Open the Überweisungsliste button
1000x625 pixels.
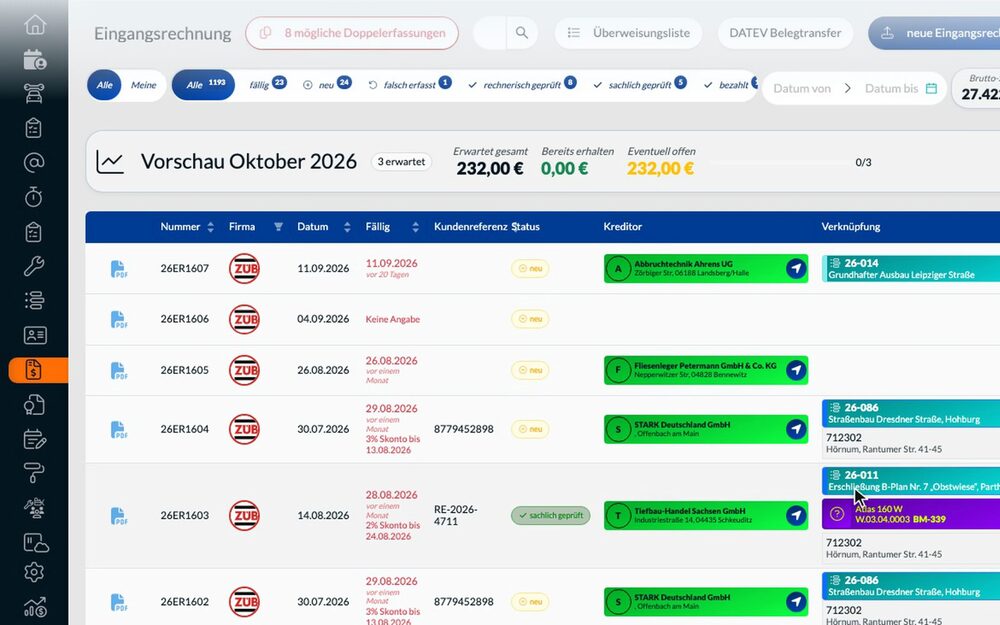point(628,33)
